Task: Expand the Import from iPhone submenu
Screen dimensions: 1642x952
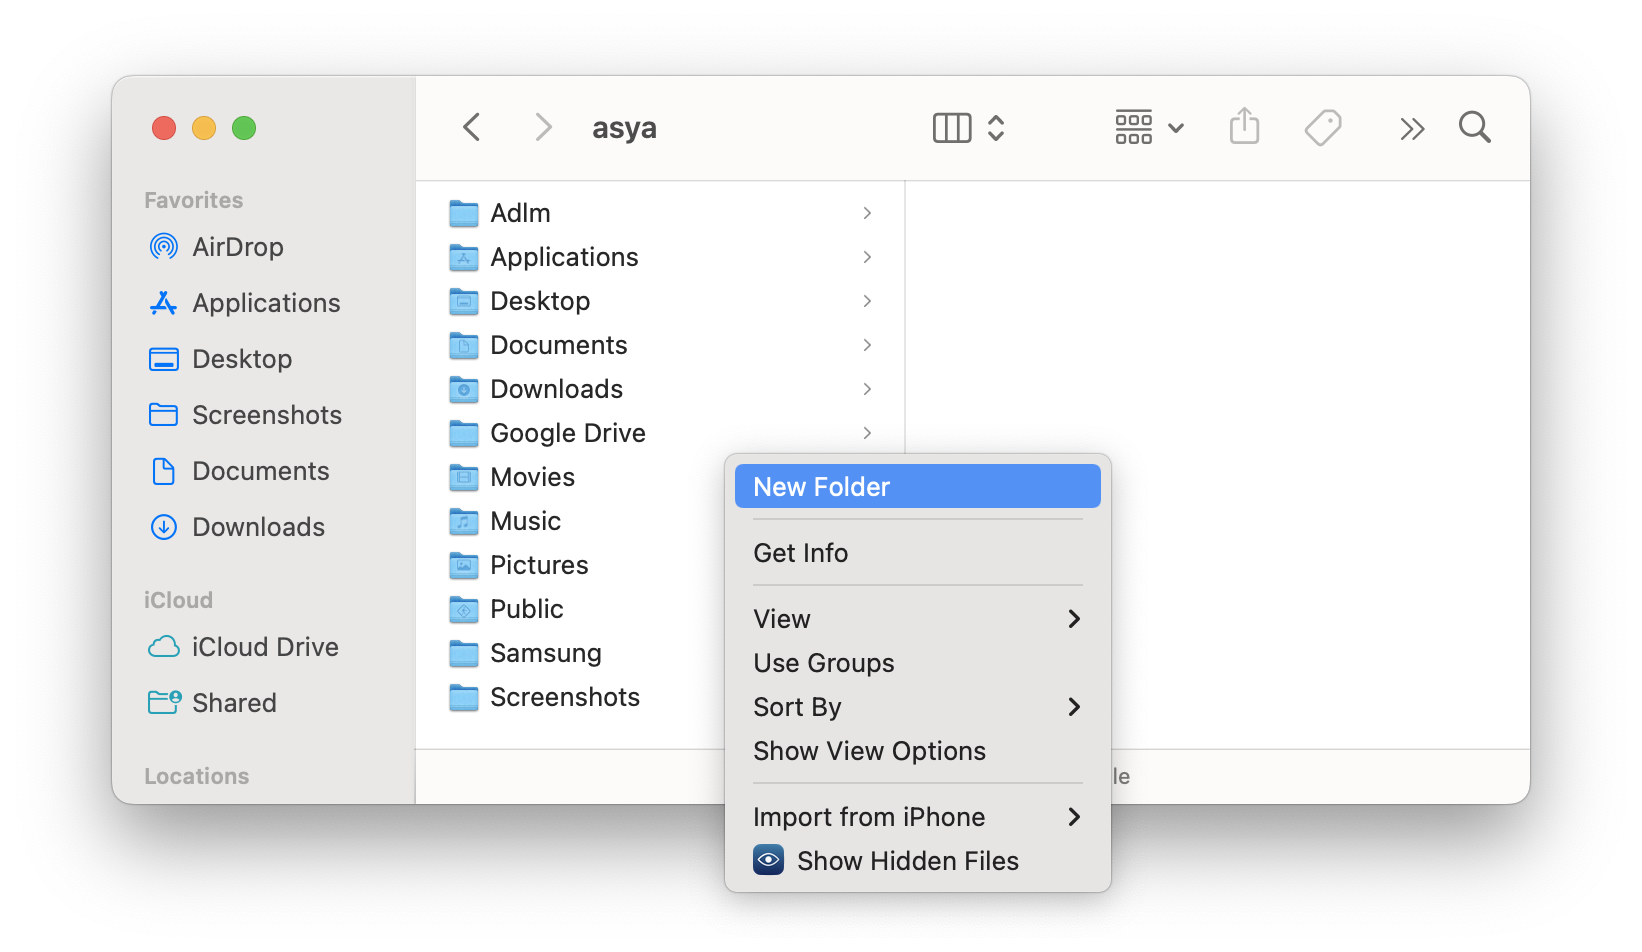Action: point(918,817)
